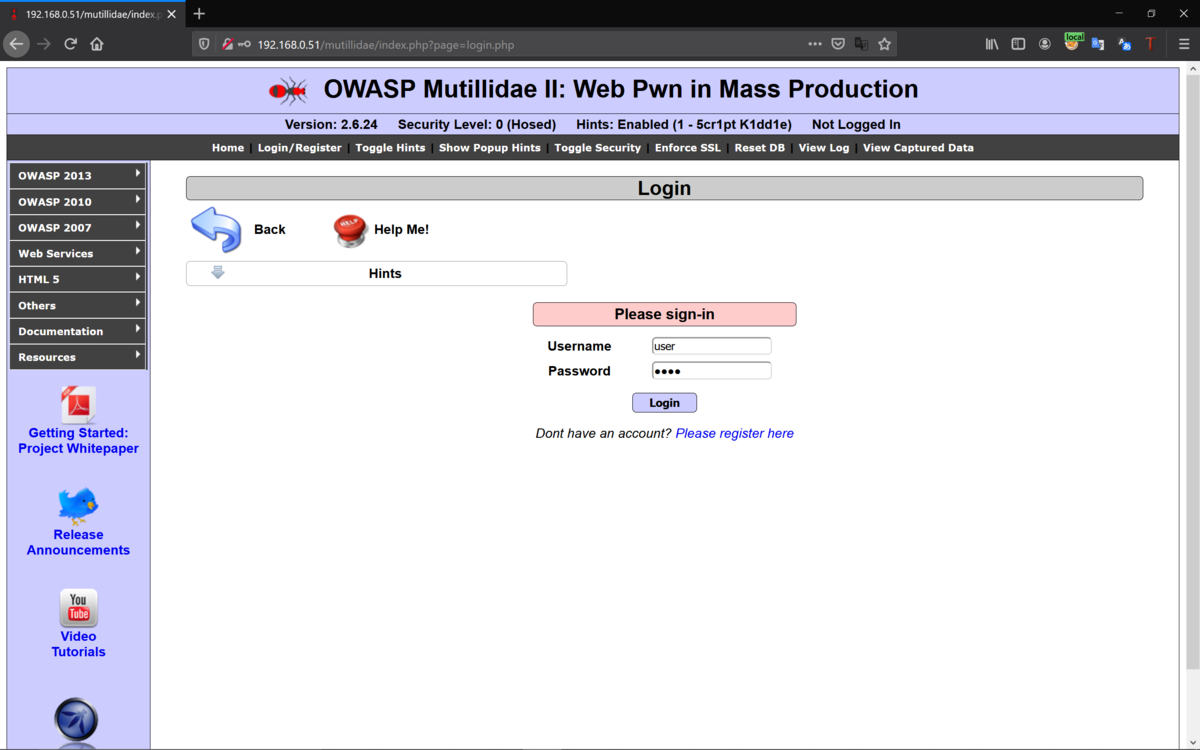Open Video Tutorials text link

click(78, 644)
